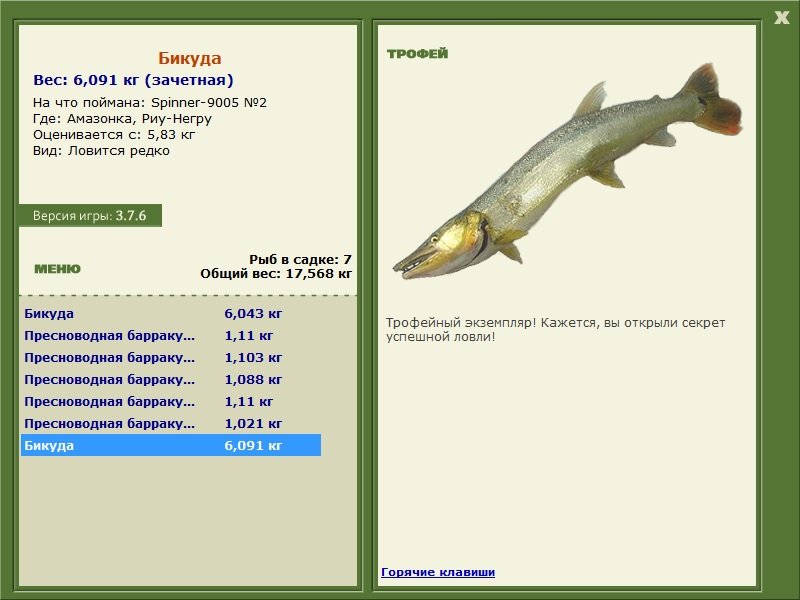Select the highlighted Бикуда 6,091 кг row
The width and height of the screenshot is (800, 600).
(171, 445)
